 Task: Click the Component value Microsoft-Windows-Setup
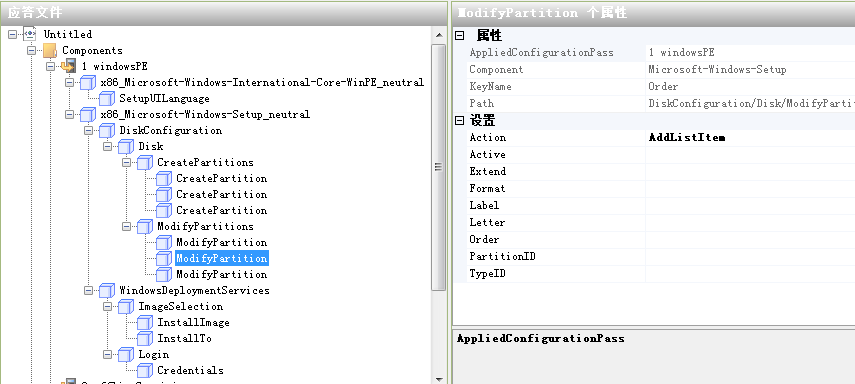pos(717,69)
